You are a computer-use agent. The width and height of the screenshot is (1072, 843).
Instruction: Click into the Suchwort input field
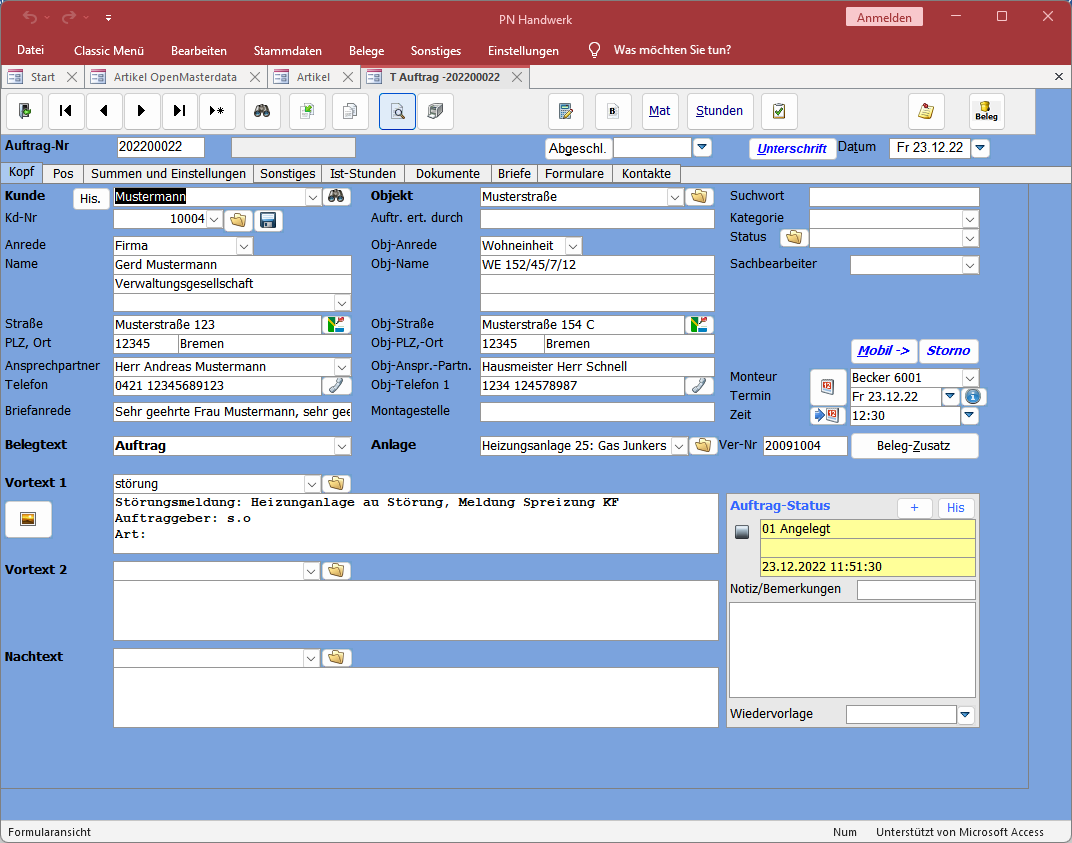[893, 197]
